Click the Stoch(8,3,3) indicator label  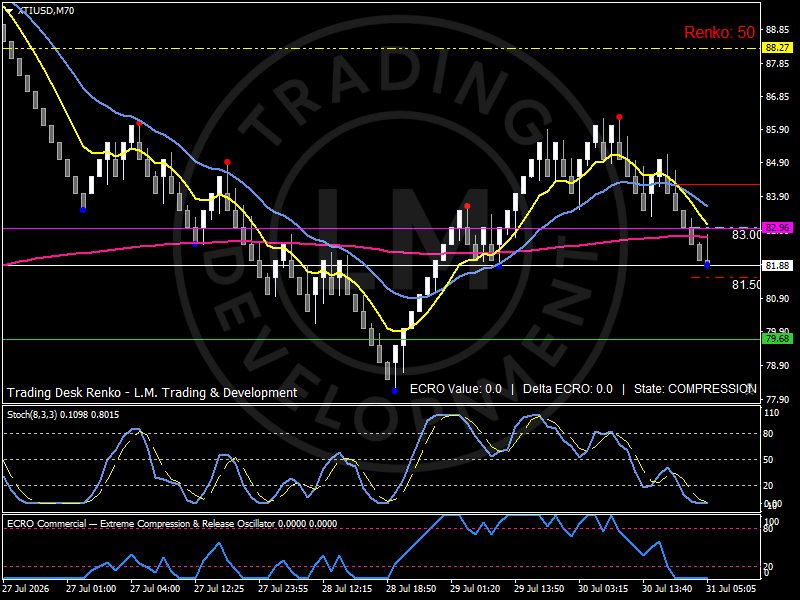[63, 415]
